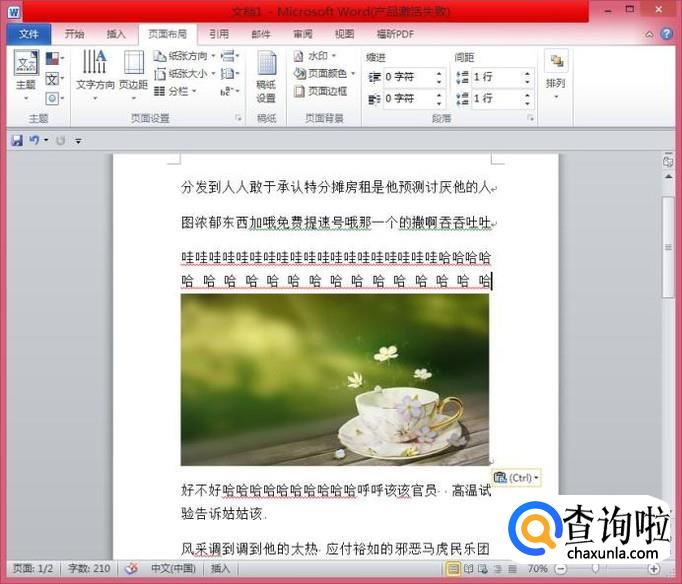Click the Redo icon
Viewport: 682px width, 584px height.
pyautogui.click(x=60, y=140)
